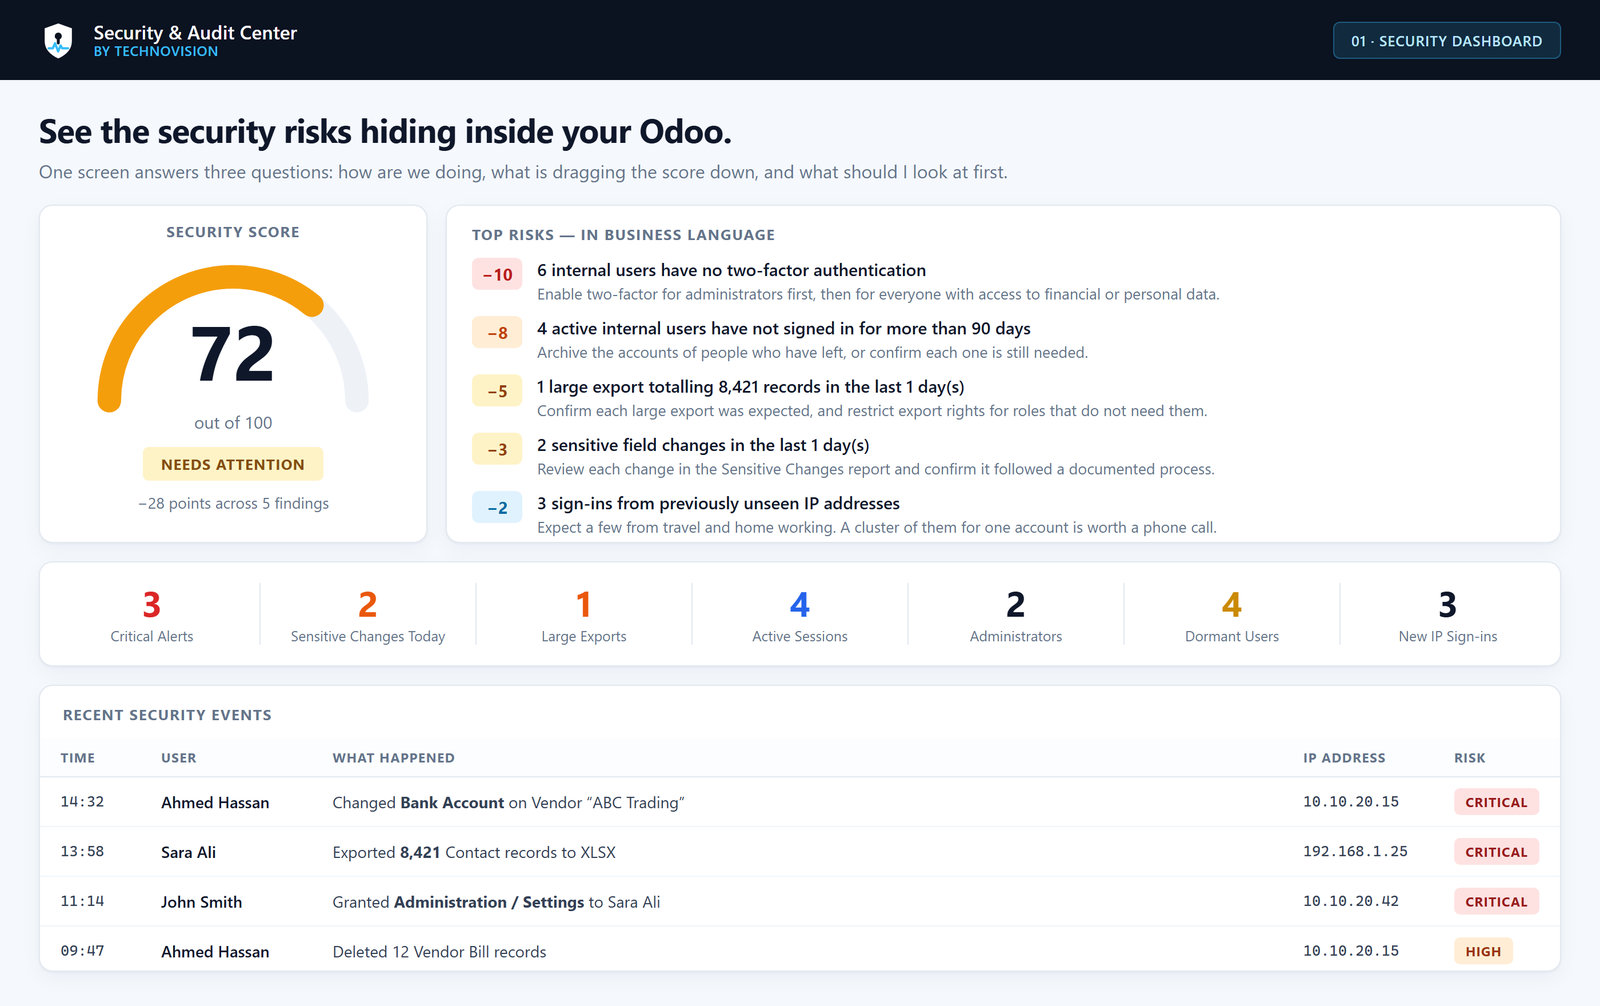The image size is (1600, 1006).
Task: Click 'Granted Administration / Settings to Sara Ali'
Action: tap(496, 902)
